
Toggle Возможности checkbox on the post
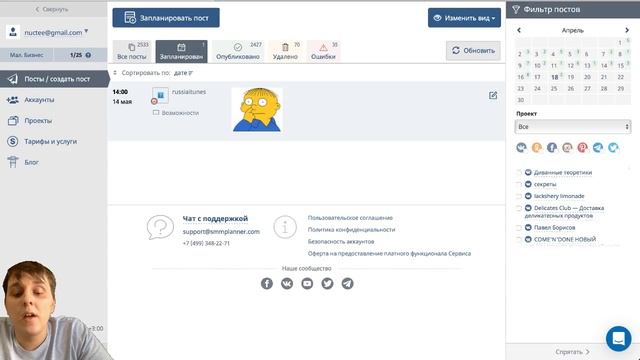point(156,113)
